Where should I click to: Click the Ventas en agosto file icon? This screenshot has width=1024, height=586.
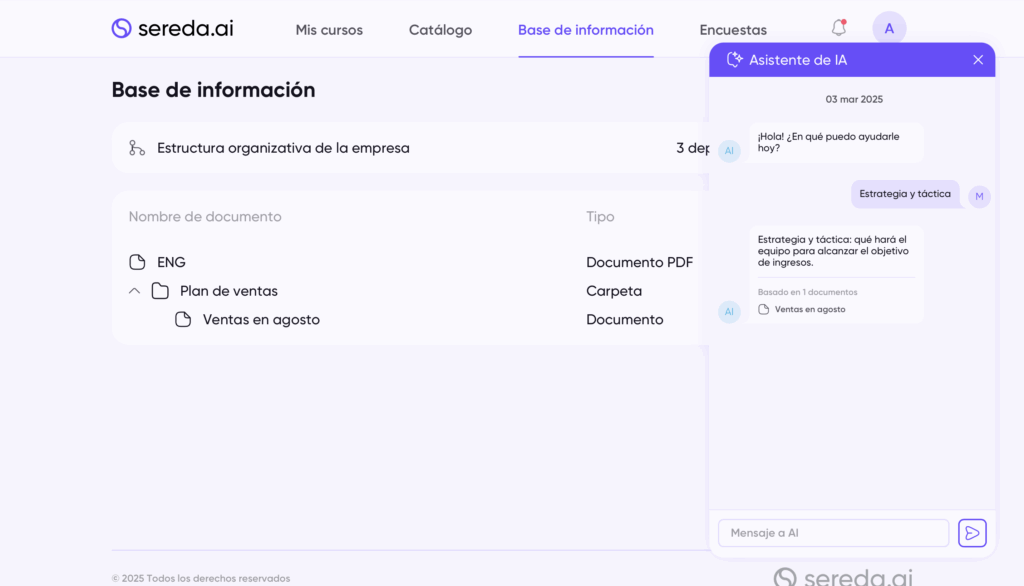(x=183, y=320)
